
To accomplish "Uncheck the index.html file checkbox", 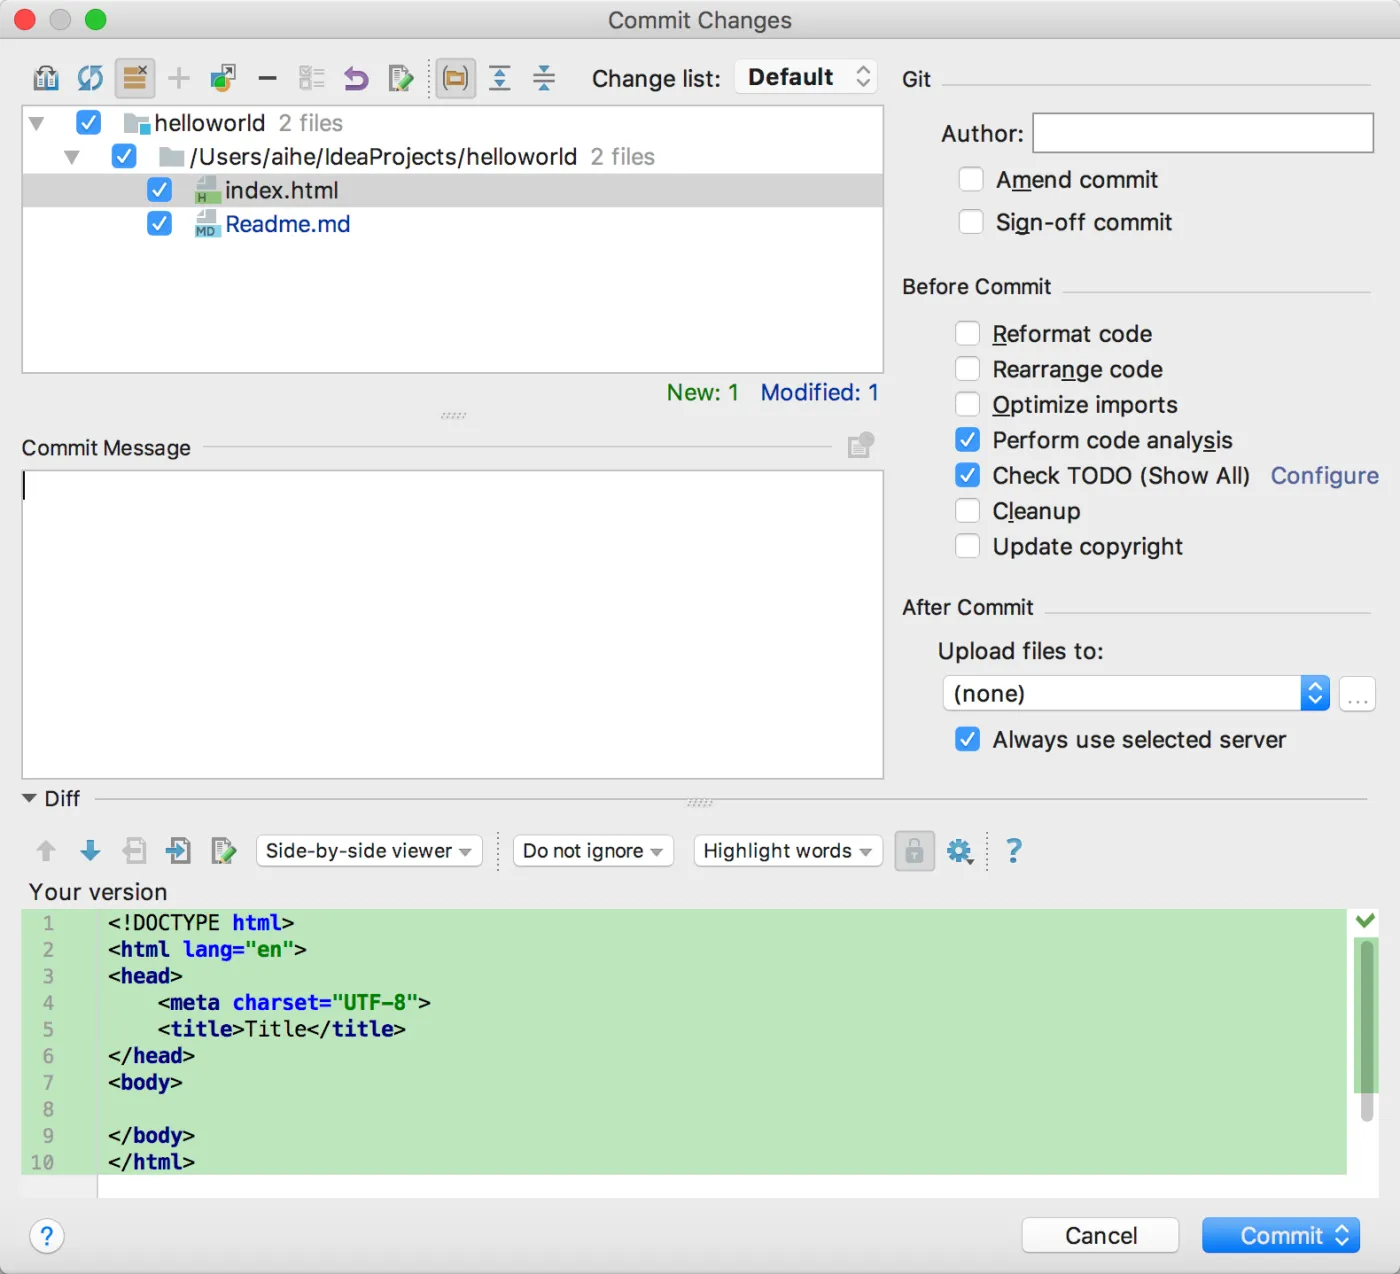I will [x=159, y=190].
